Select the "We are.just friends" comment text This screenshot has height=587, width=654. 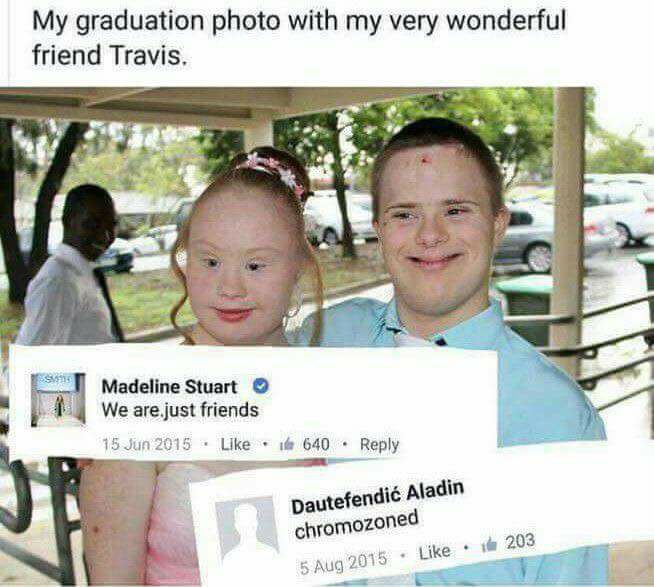[x=180, y=410]
